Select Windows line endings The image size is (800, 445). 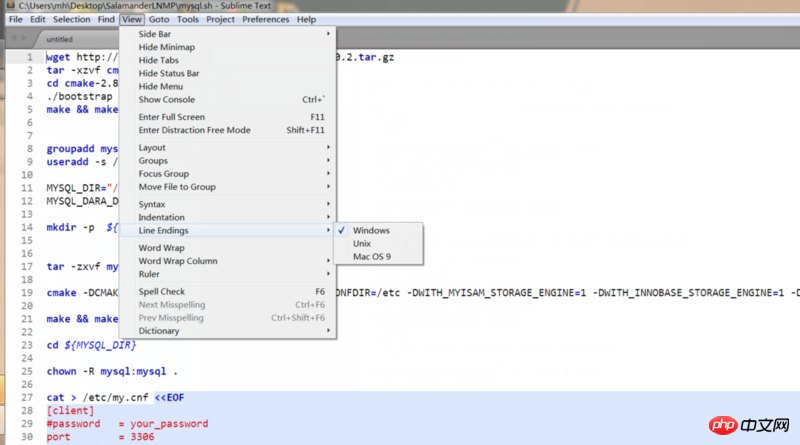coord(378,231)
